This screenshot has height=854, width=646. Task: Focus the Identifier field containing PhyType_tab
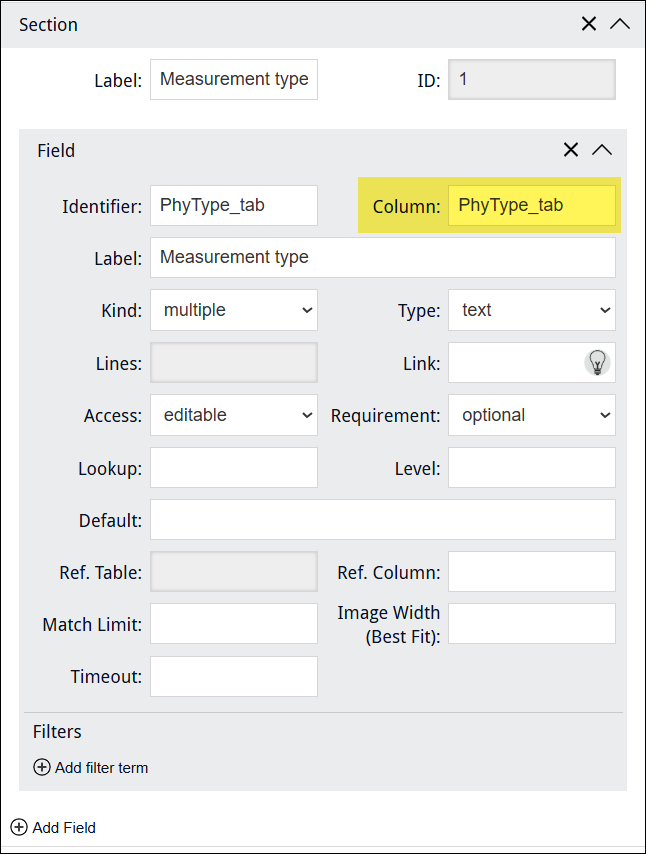(x=234, y=205)
